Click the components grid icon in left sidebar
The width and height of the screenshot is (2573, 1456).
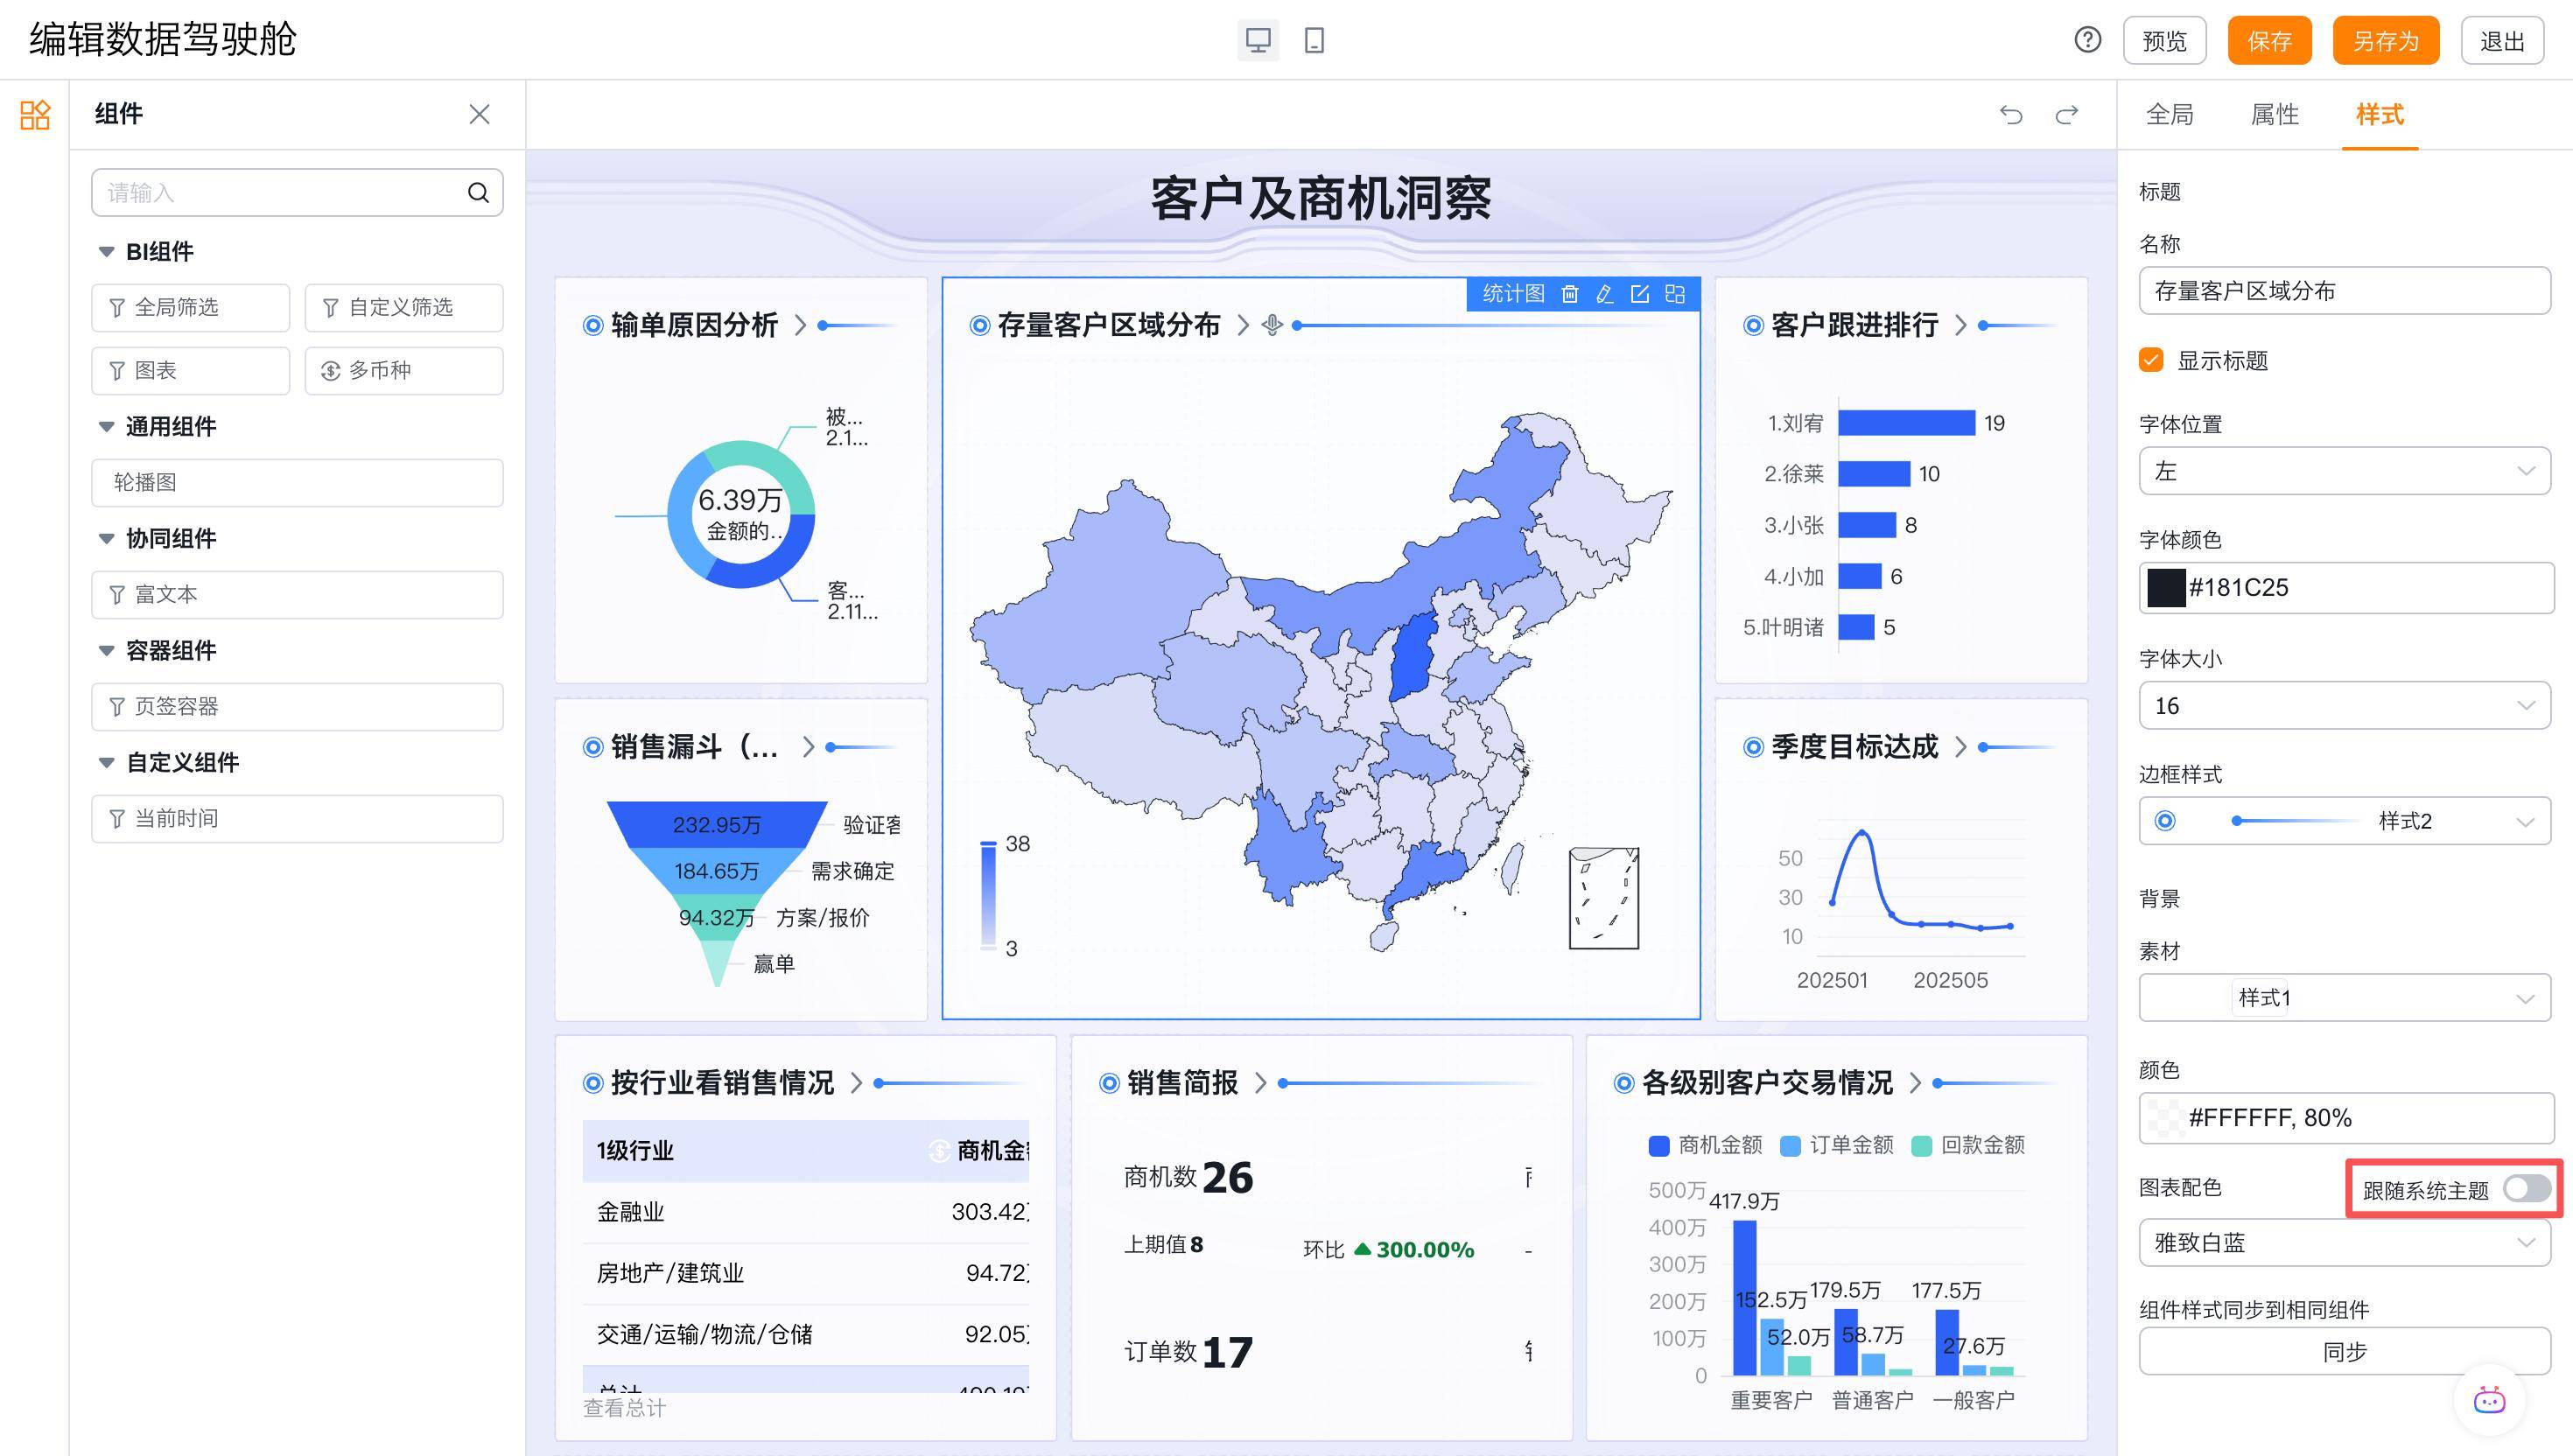(35, 115)
